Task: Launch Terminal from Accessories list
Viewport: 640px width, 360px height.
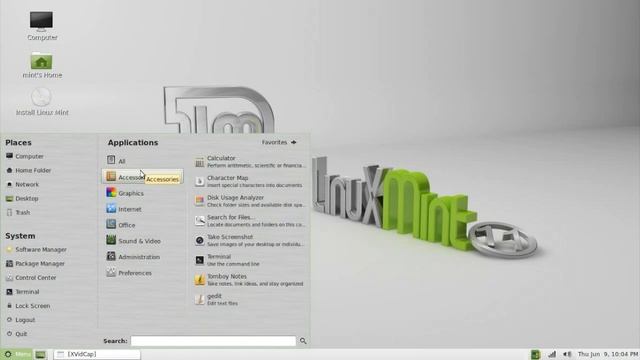Action: (227, 260)
